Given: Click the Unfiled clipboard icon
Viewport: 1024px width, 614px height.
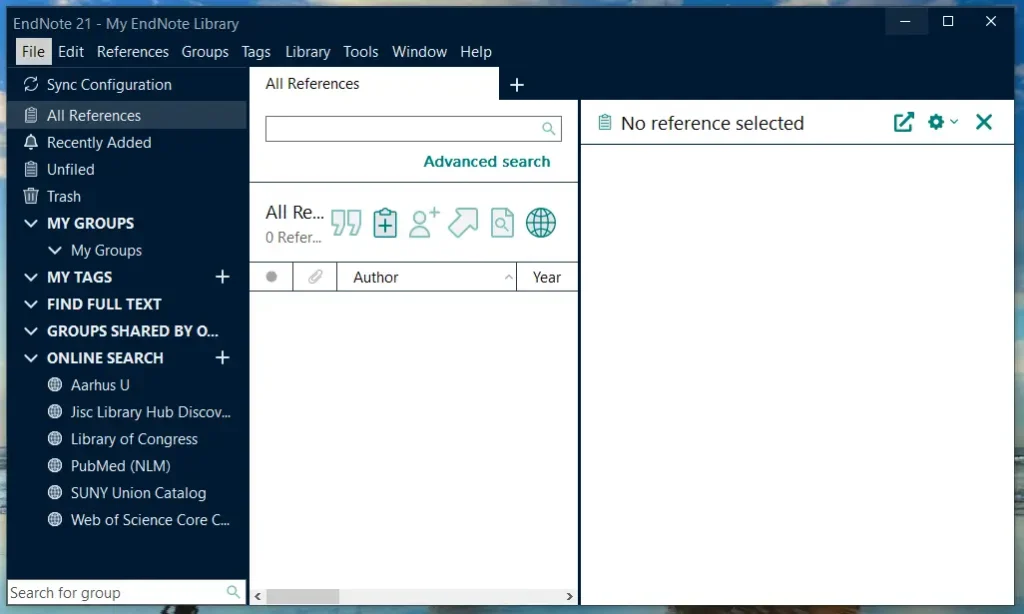Looking at the screenshot, I should click(31, 169).
